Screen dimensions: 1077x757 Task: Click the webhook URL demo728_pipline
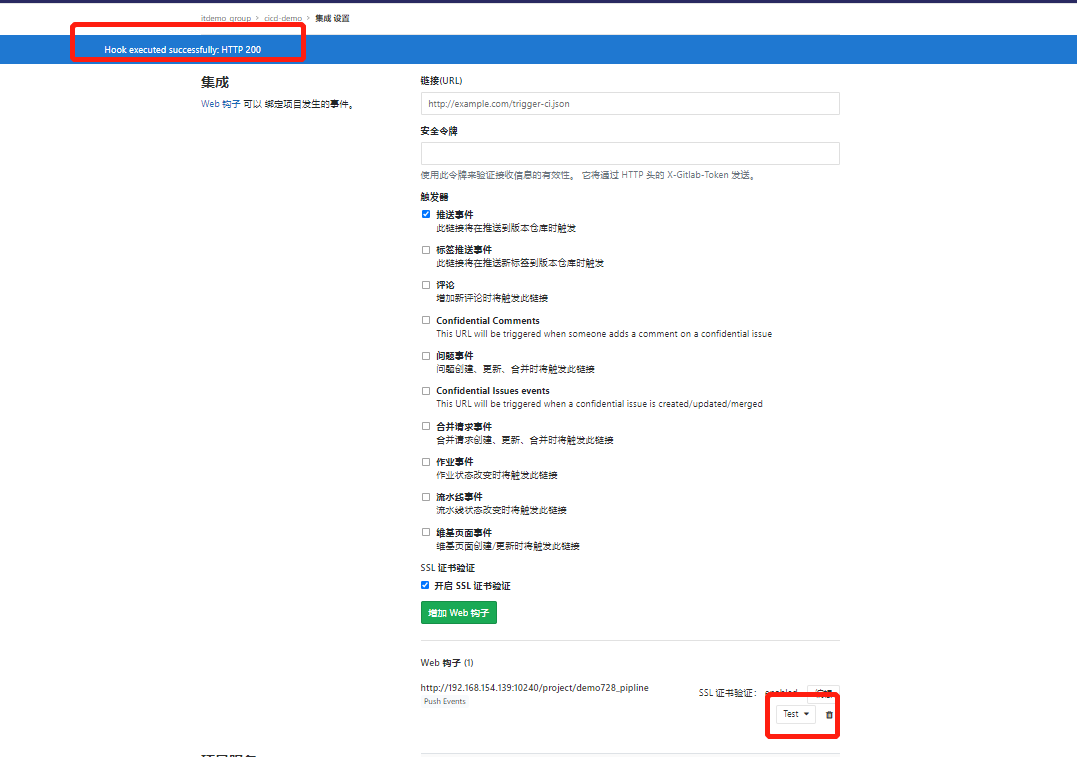pyautogui.click(x=534, y=688)
